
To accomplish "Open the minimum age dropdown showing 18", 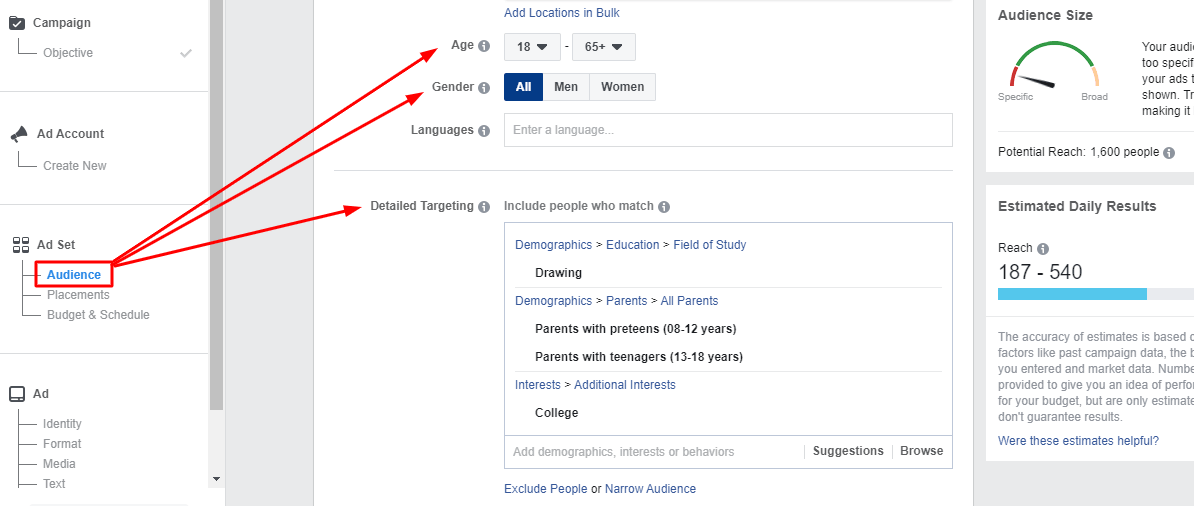I will pos(532,47).
